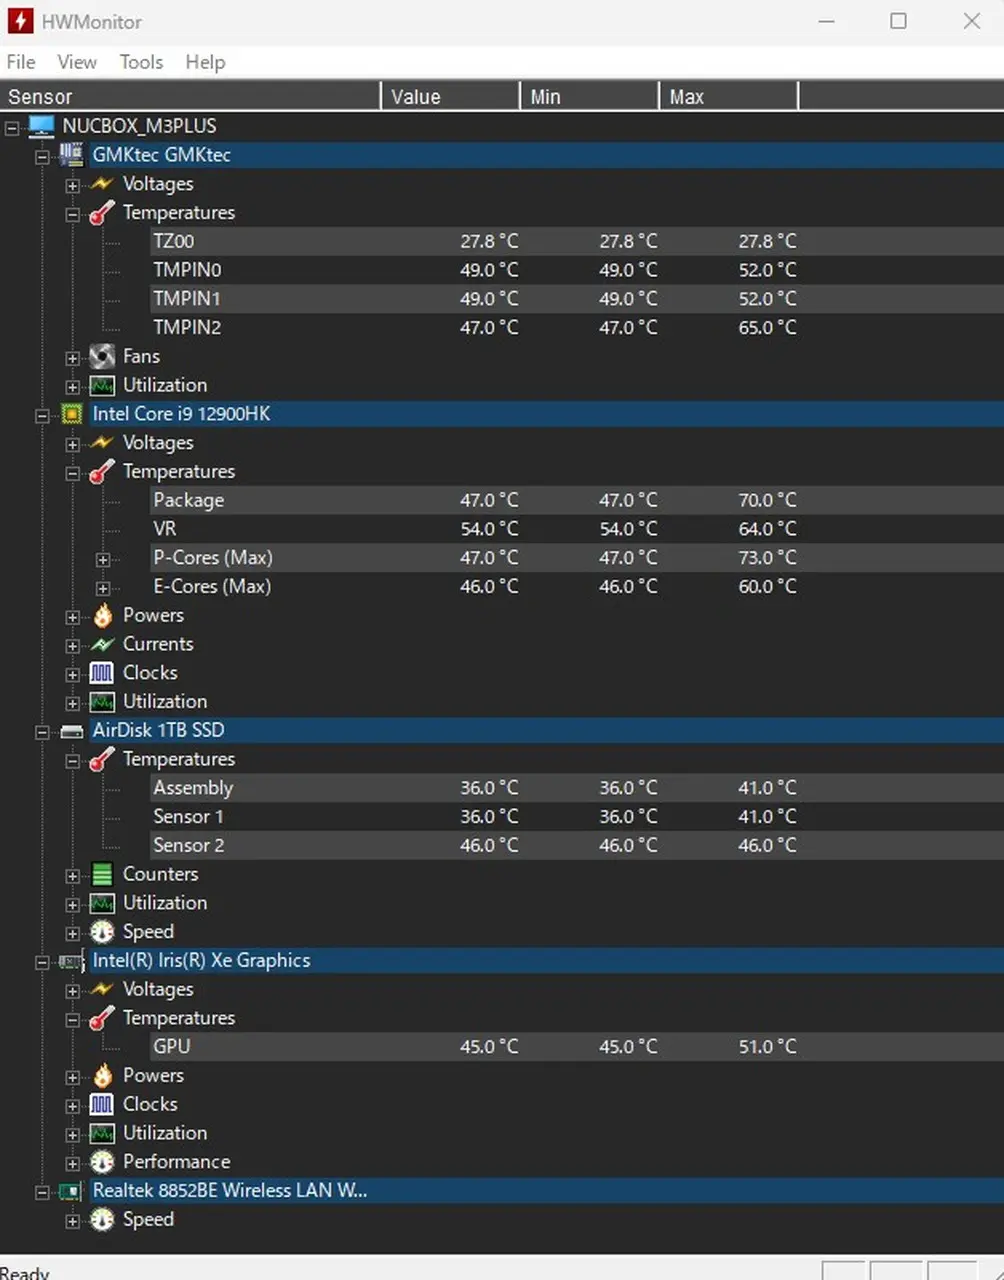The height and width of the screenshot is (1280, 1004).
Task: Click the Value column header
Action: pyautogui.click(x=449, y=97)
